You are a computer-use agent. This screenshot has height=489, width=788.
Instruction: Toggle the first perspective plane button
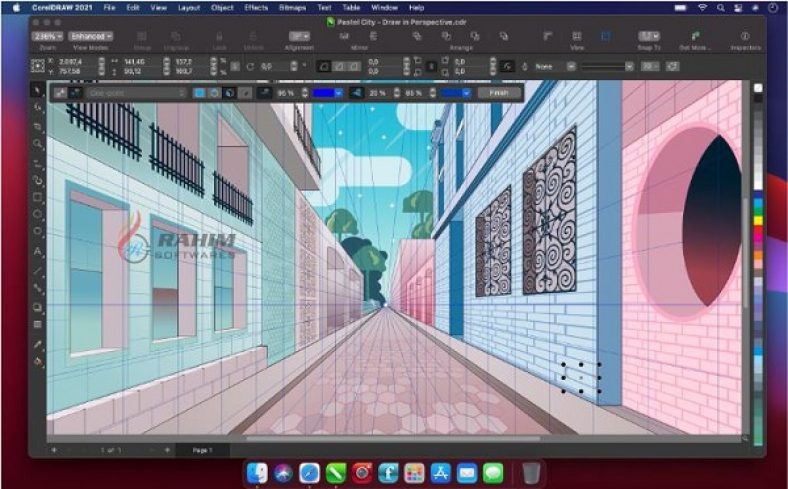pos(199,92)
